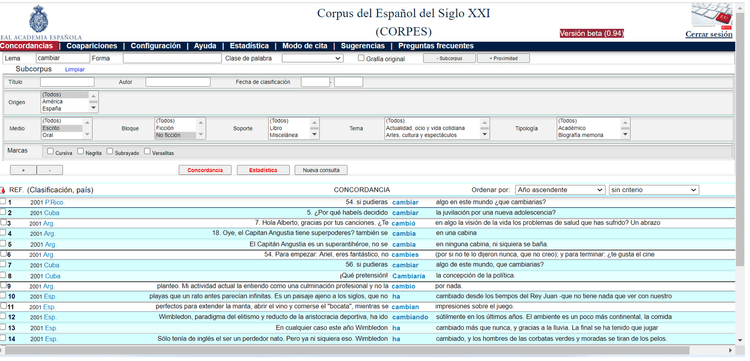
Task: Toggle the Subrayado checkbox
Action: (110, 152)
